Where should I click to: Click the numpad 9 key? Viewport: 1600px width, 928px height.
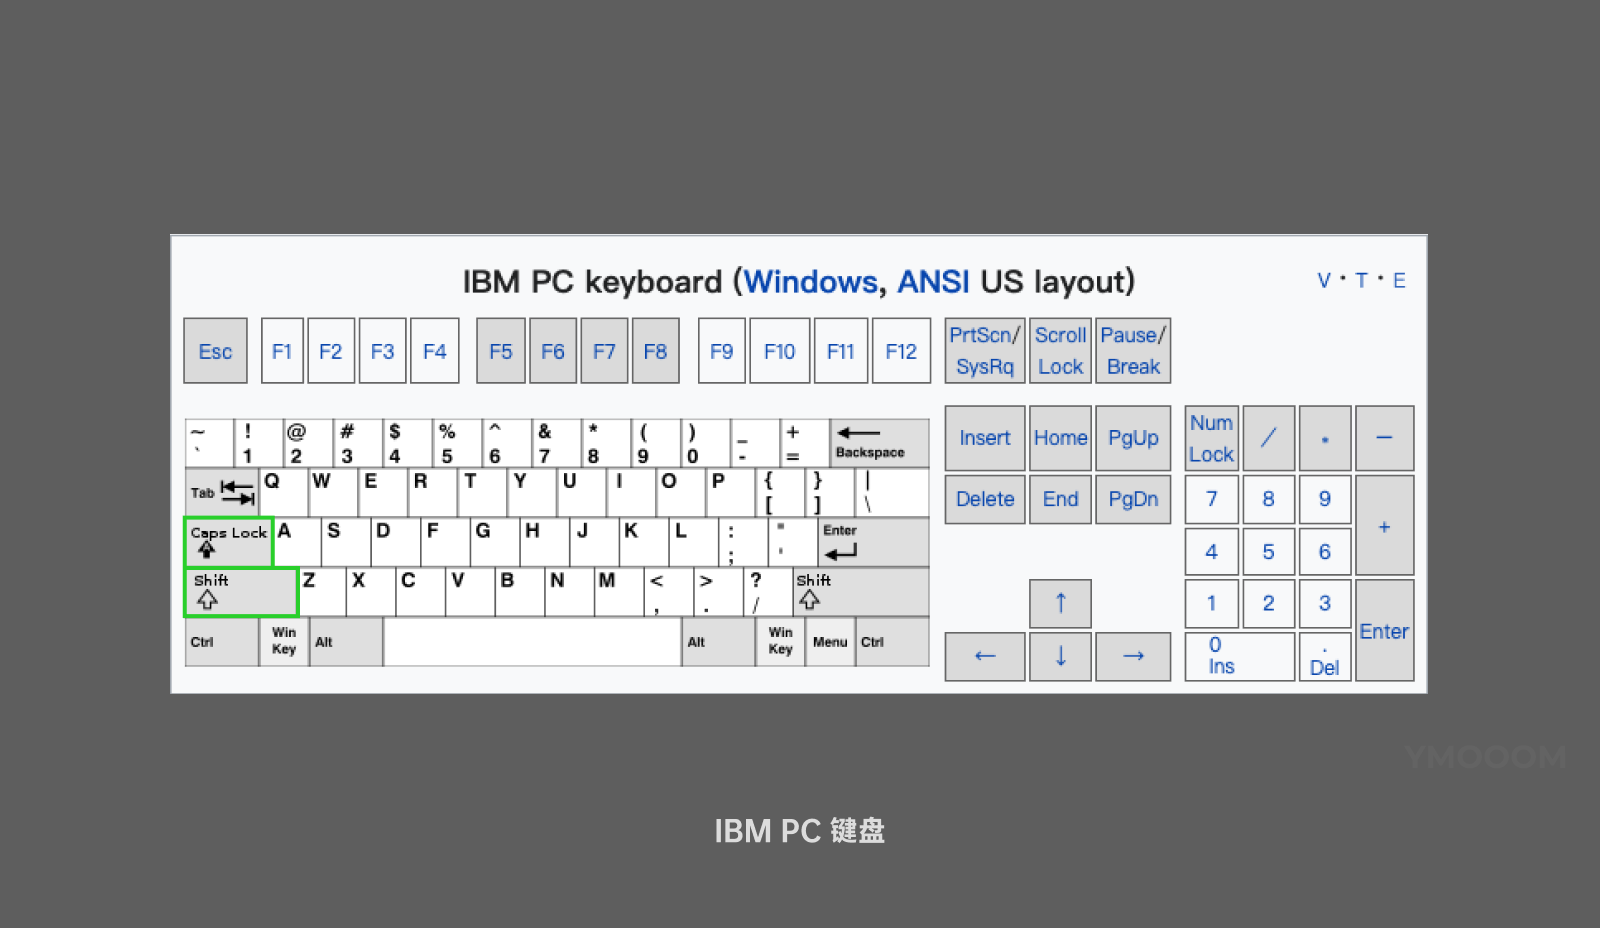(x=1325, y=499)
